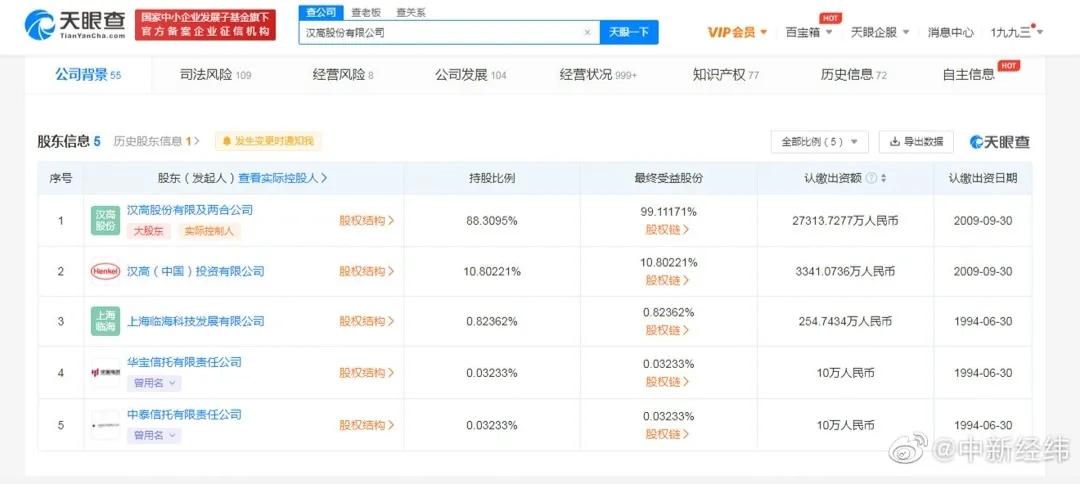Select the 经营状况 tab
The height and width of the screenshot is (484, 1080).
[598, 75]
